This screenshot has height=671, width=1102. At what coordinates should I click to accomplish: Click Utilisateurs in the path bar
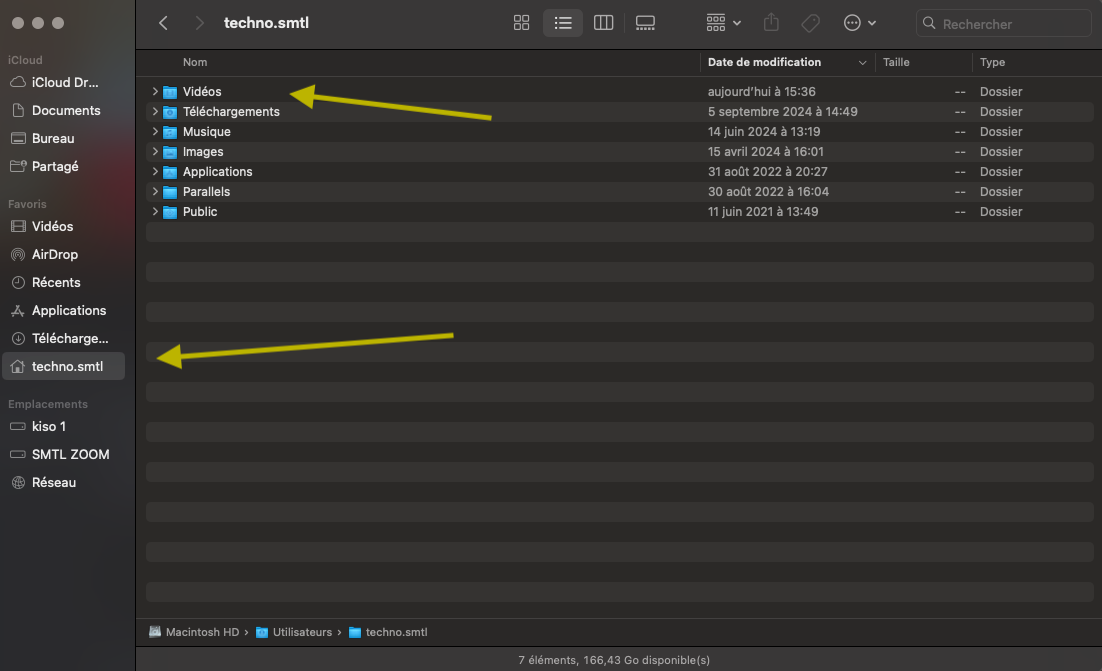(298, 632)
